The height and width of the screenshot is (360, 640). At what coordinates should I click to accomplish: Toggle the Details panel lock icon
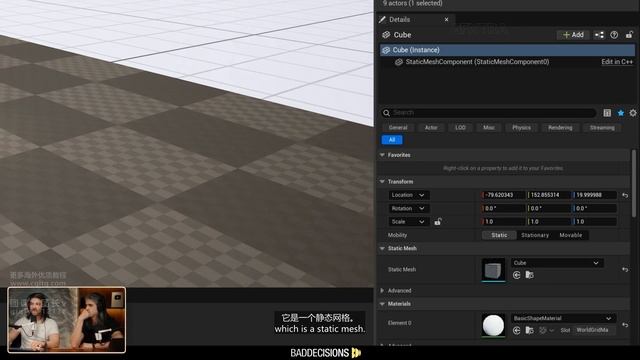pos(629,35)
